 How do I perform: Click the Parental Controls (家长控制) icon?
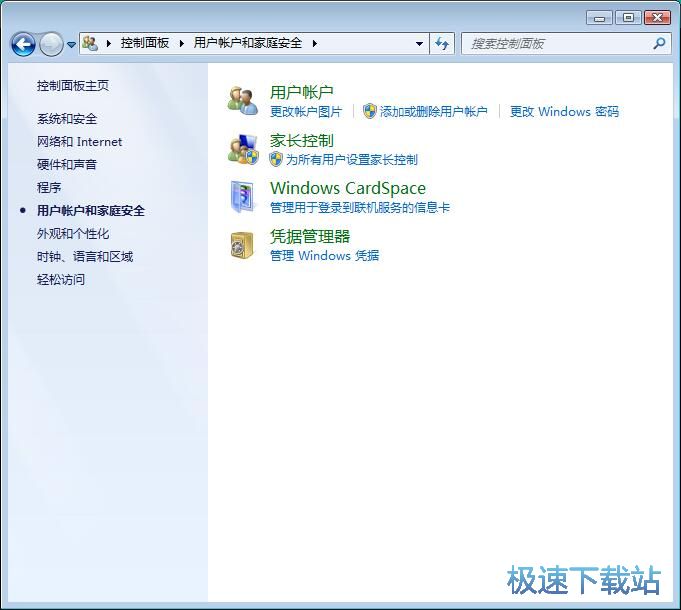[243, 149]
